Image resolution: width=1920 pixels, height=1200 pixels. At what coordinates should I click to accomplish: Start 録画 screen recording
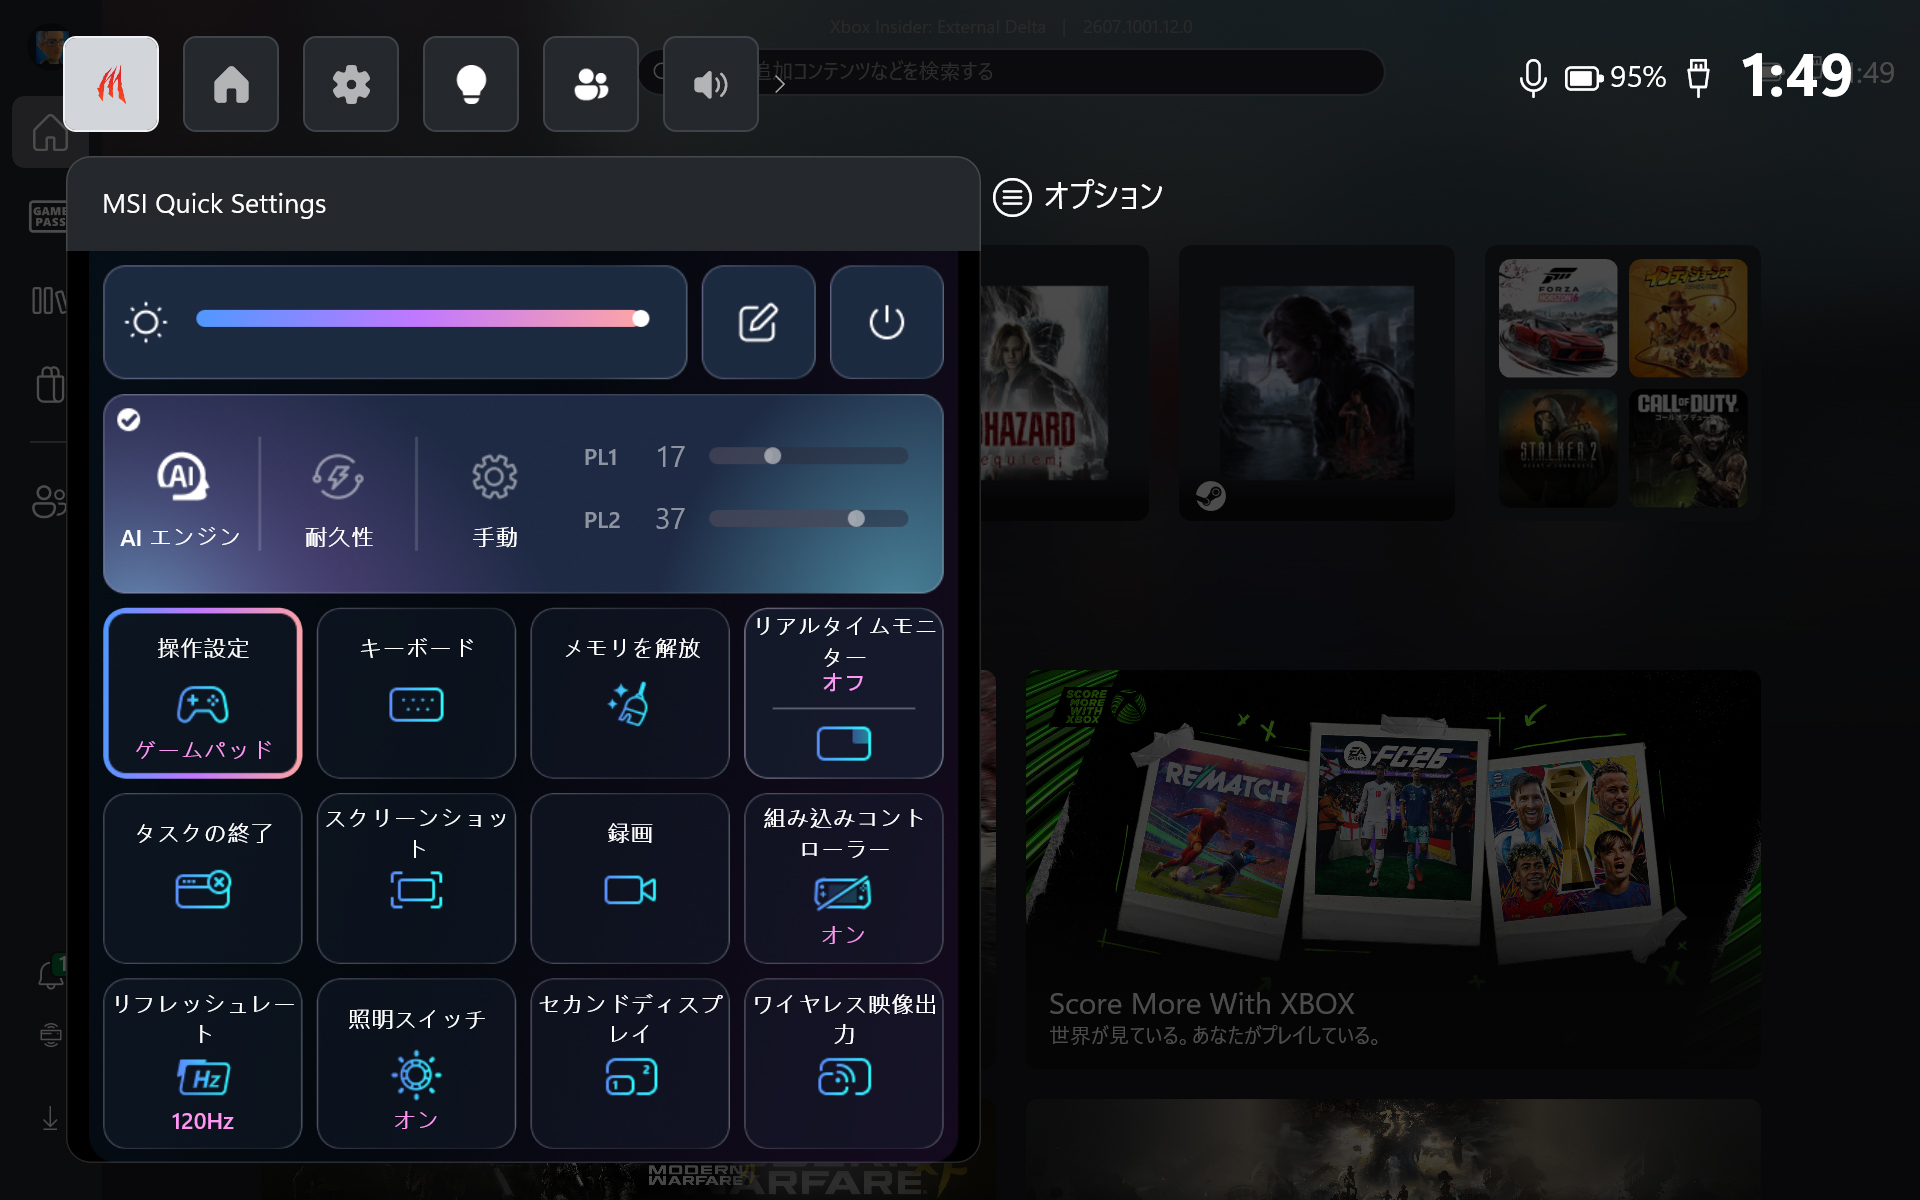630,878
